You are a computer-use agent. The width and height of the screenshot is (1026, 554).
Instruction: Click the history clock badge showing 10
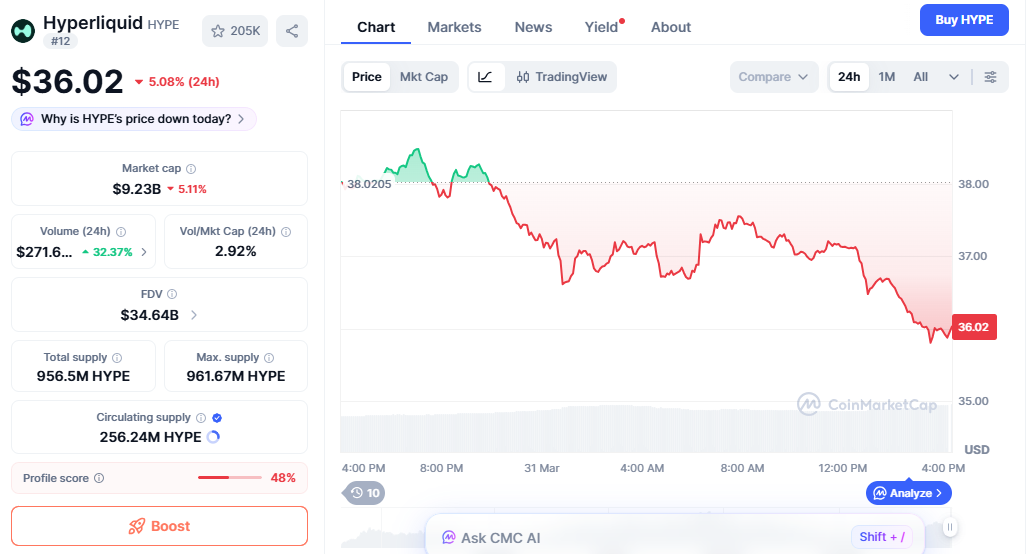[364, 493]
